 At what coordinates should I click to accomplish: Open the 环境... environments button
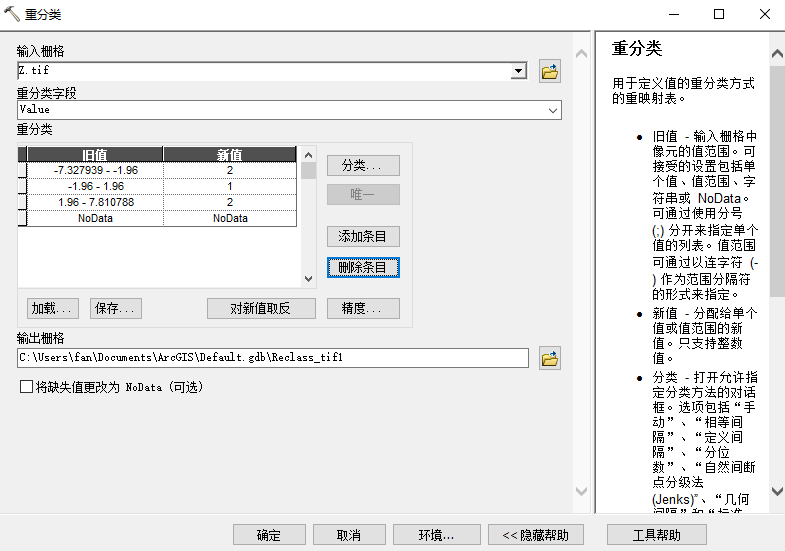pyautogui.click(x=437, y=535)
